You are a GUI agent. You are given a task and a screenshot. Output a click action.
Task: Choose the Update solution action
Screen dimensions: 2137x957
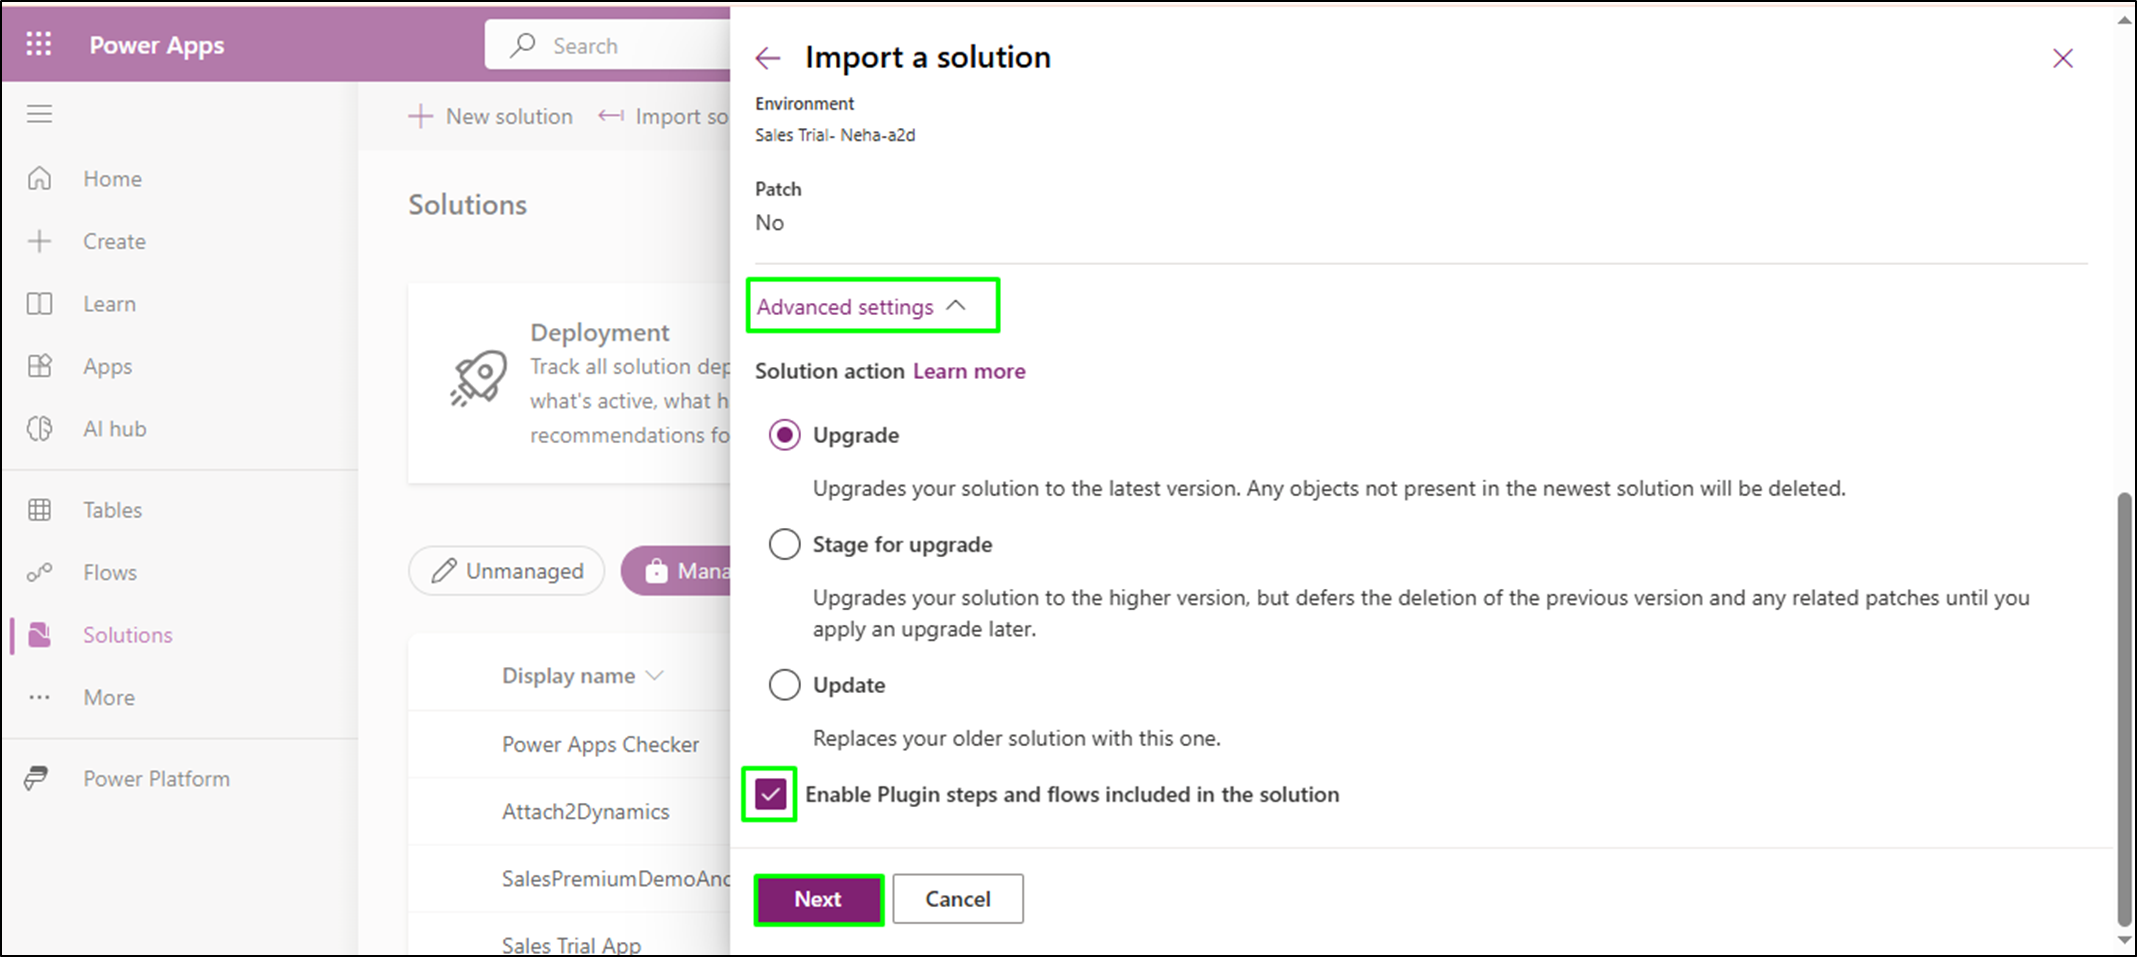pos(785,684)
